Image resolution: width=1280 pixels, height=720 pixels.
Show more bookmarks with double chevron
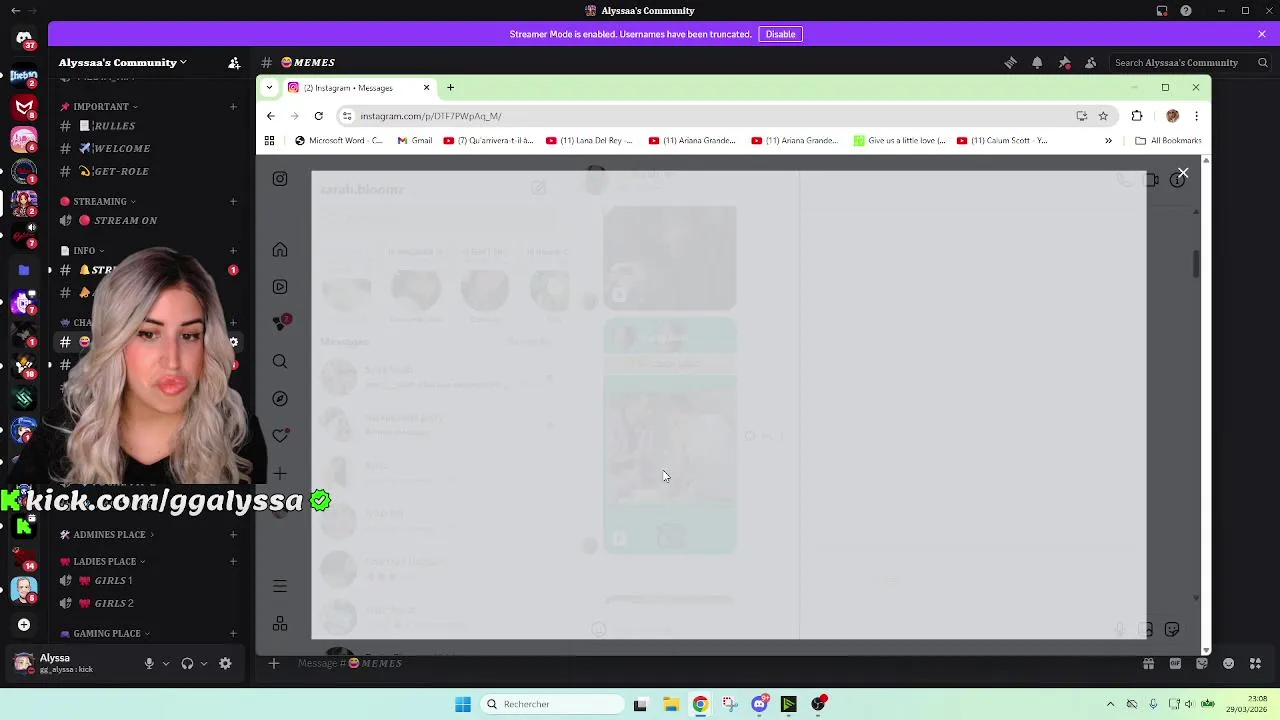click(1108, 141)
